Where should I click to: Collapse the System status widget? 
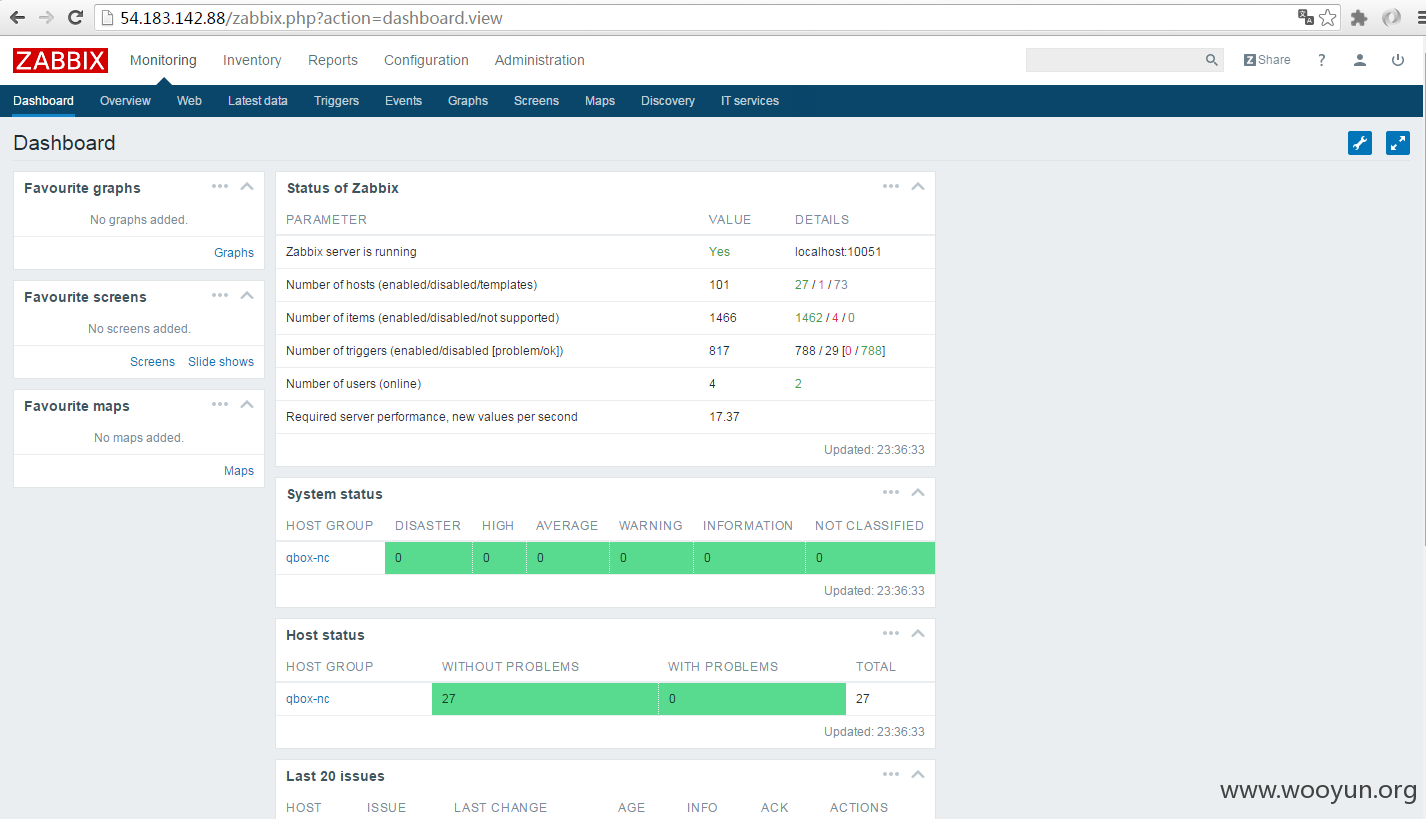click(x=918, y=492)
